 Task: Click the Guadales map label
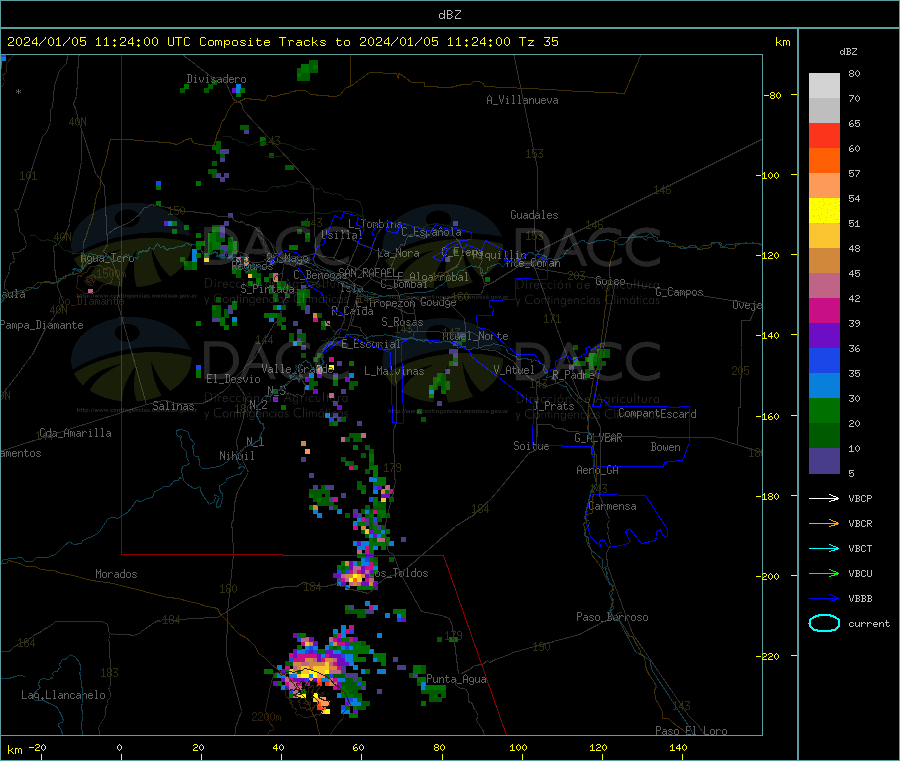(x=534, y=215)
